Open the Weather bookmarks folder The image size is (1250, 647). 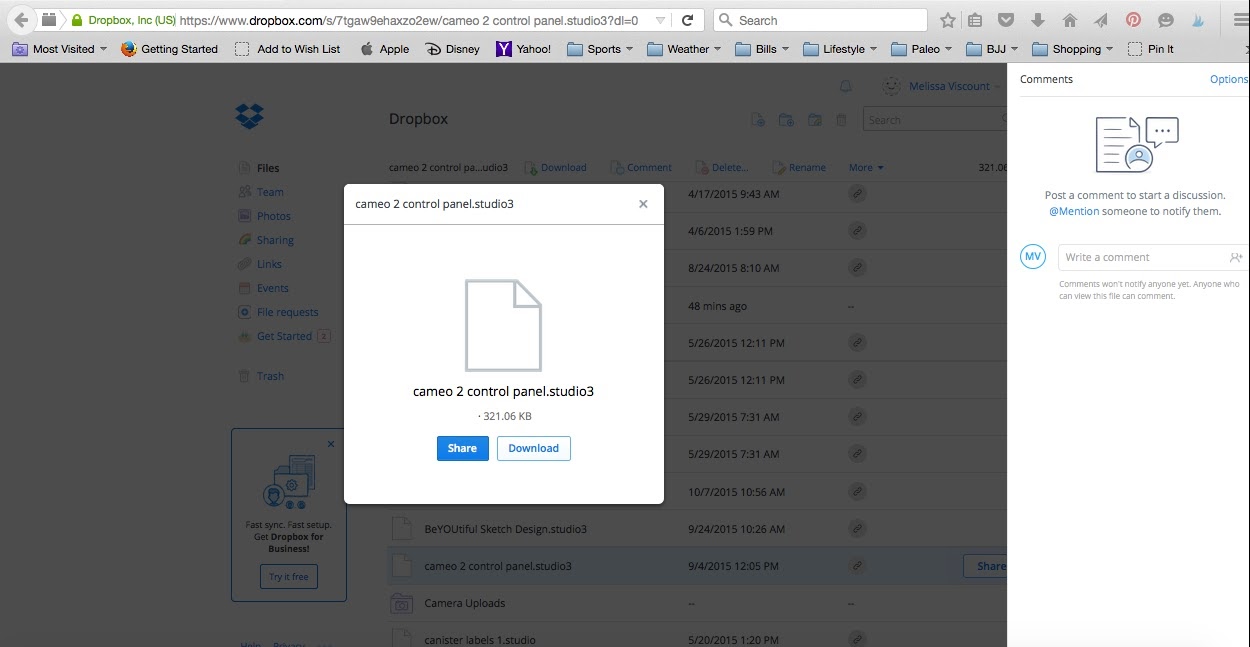[x=685, y=49]
